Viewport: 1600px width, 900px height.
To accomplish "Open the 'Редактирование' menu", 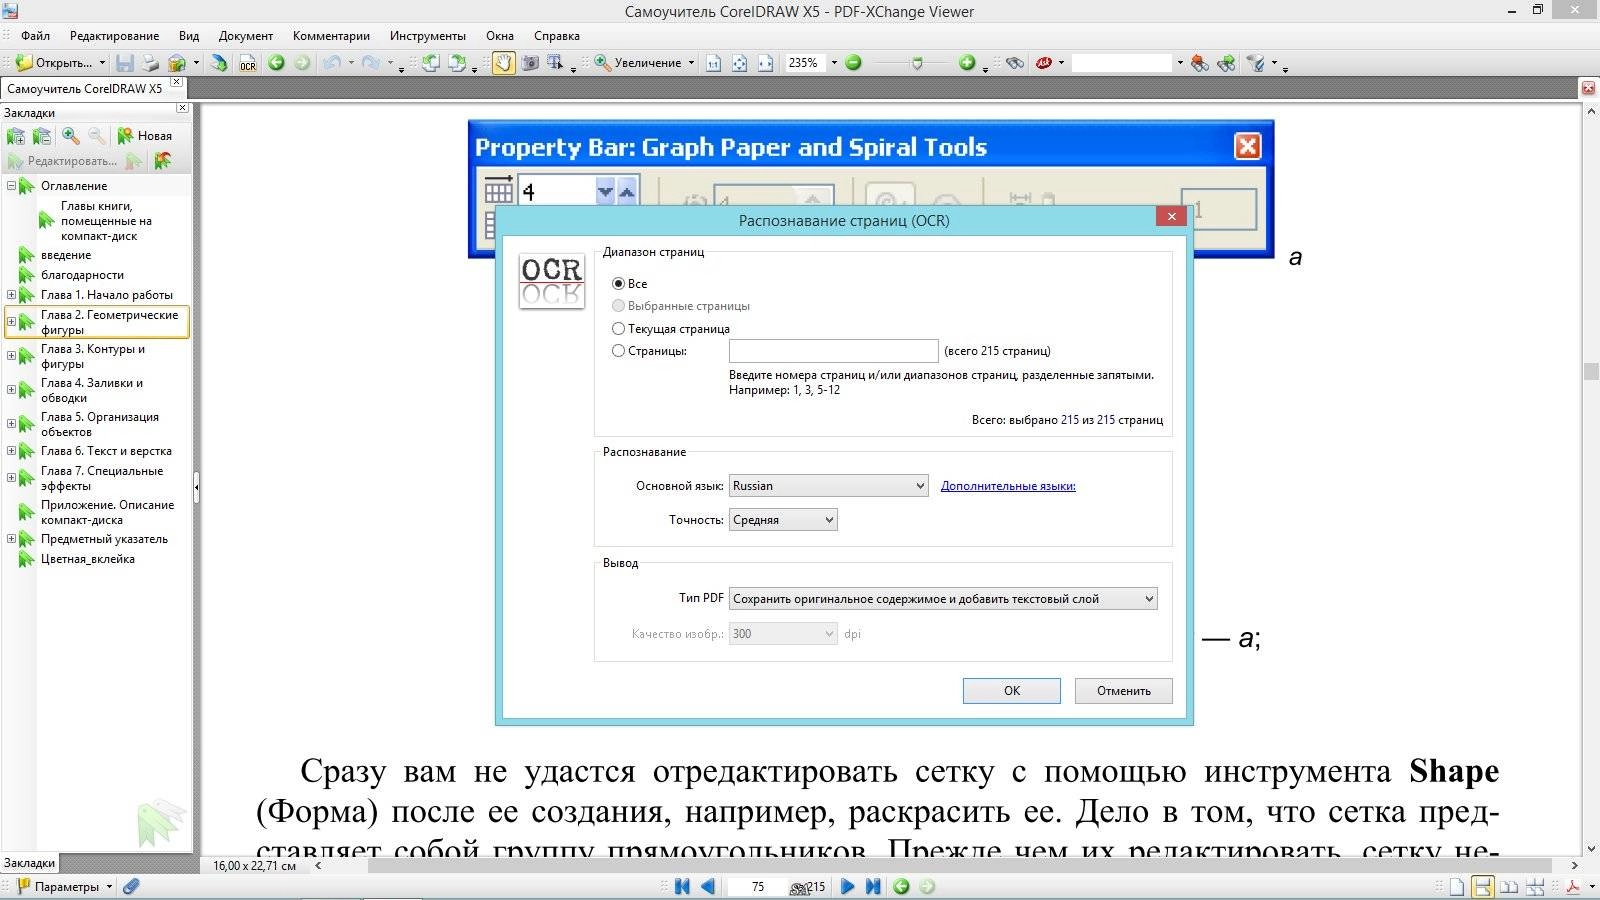I will (114, 36).
